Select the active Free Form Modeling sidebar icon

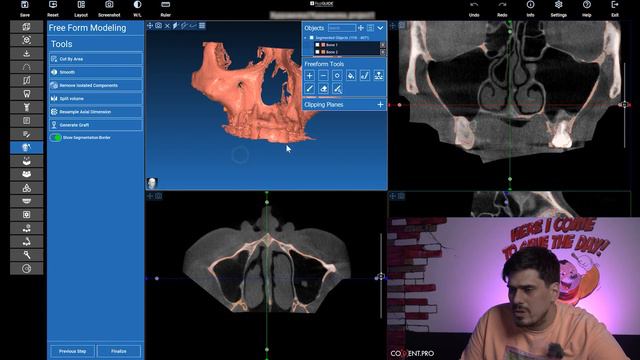pos(27,147)
